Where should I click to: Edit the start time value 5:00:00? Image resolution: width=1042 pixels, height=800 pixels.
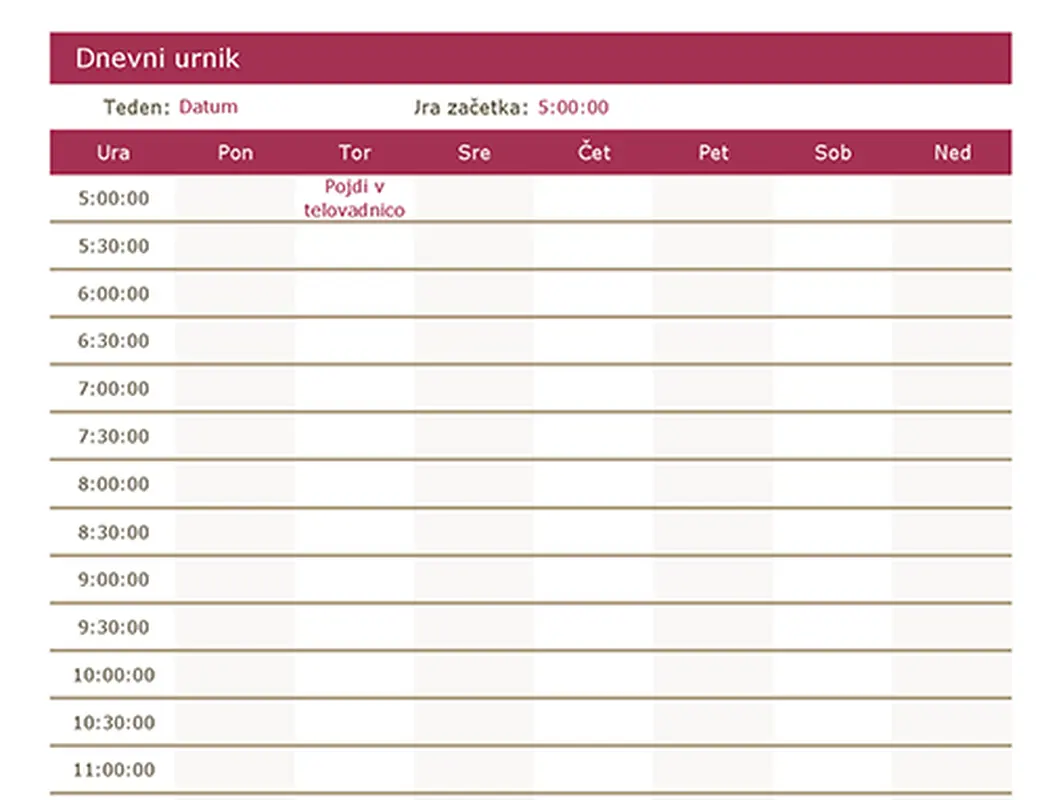pos(573,107)
